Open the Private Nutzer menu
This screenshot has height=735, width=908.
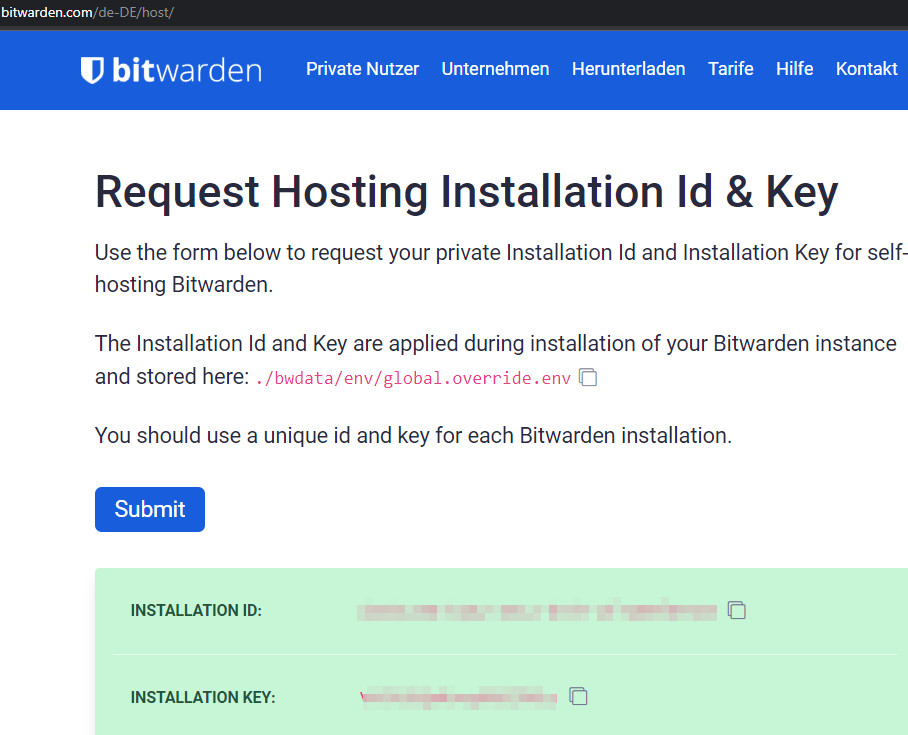point(362,69)
